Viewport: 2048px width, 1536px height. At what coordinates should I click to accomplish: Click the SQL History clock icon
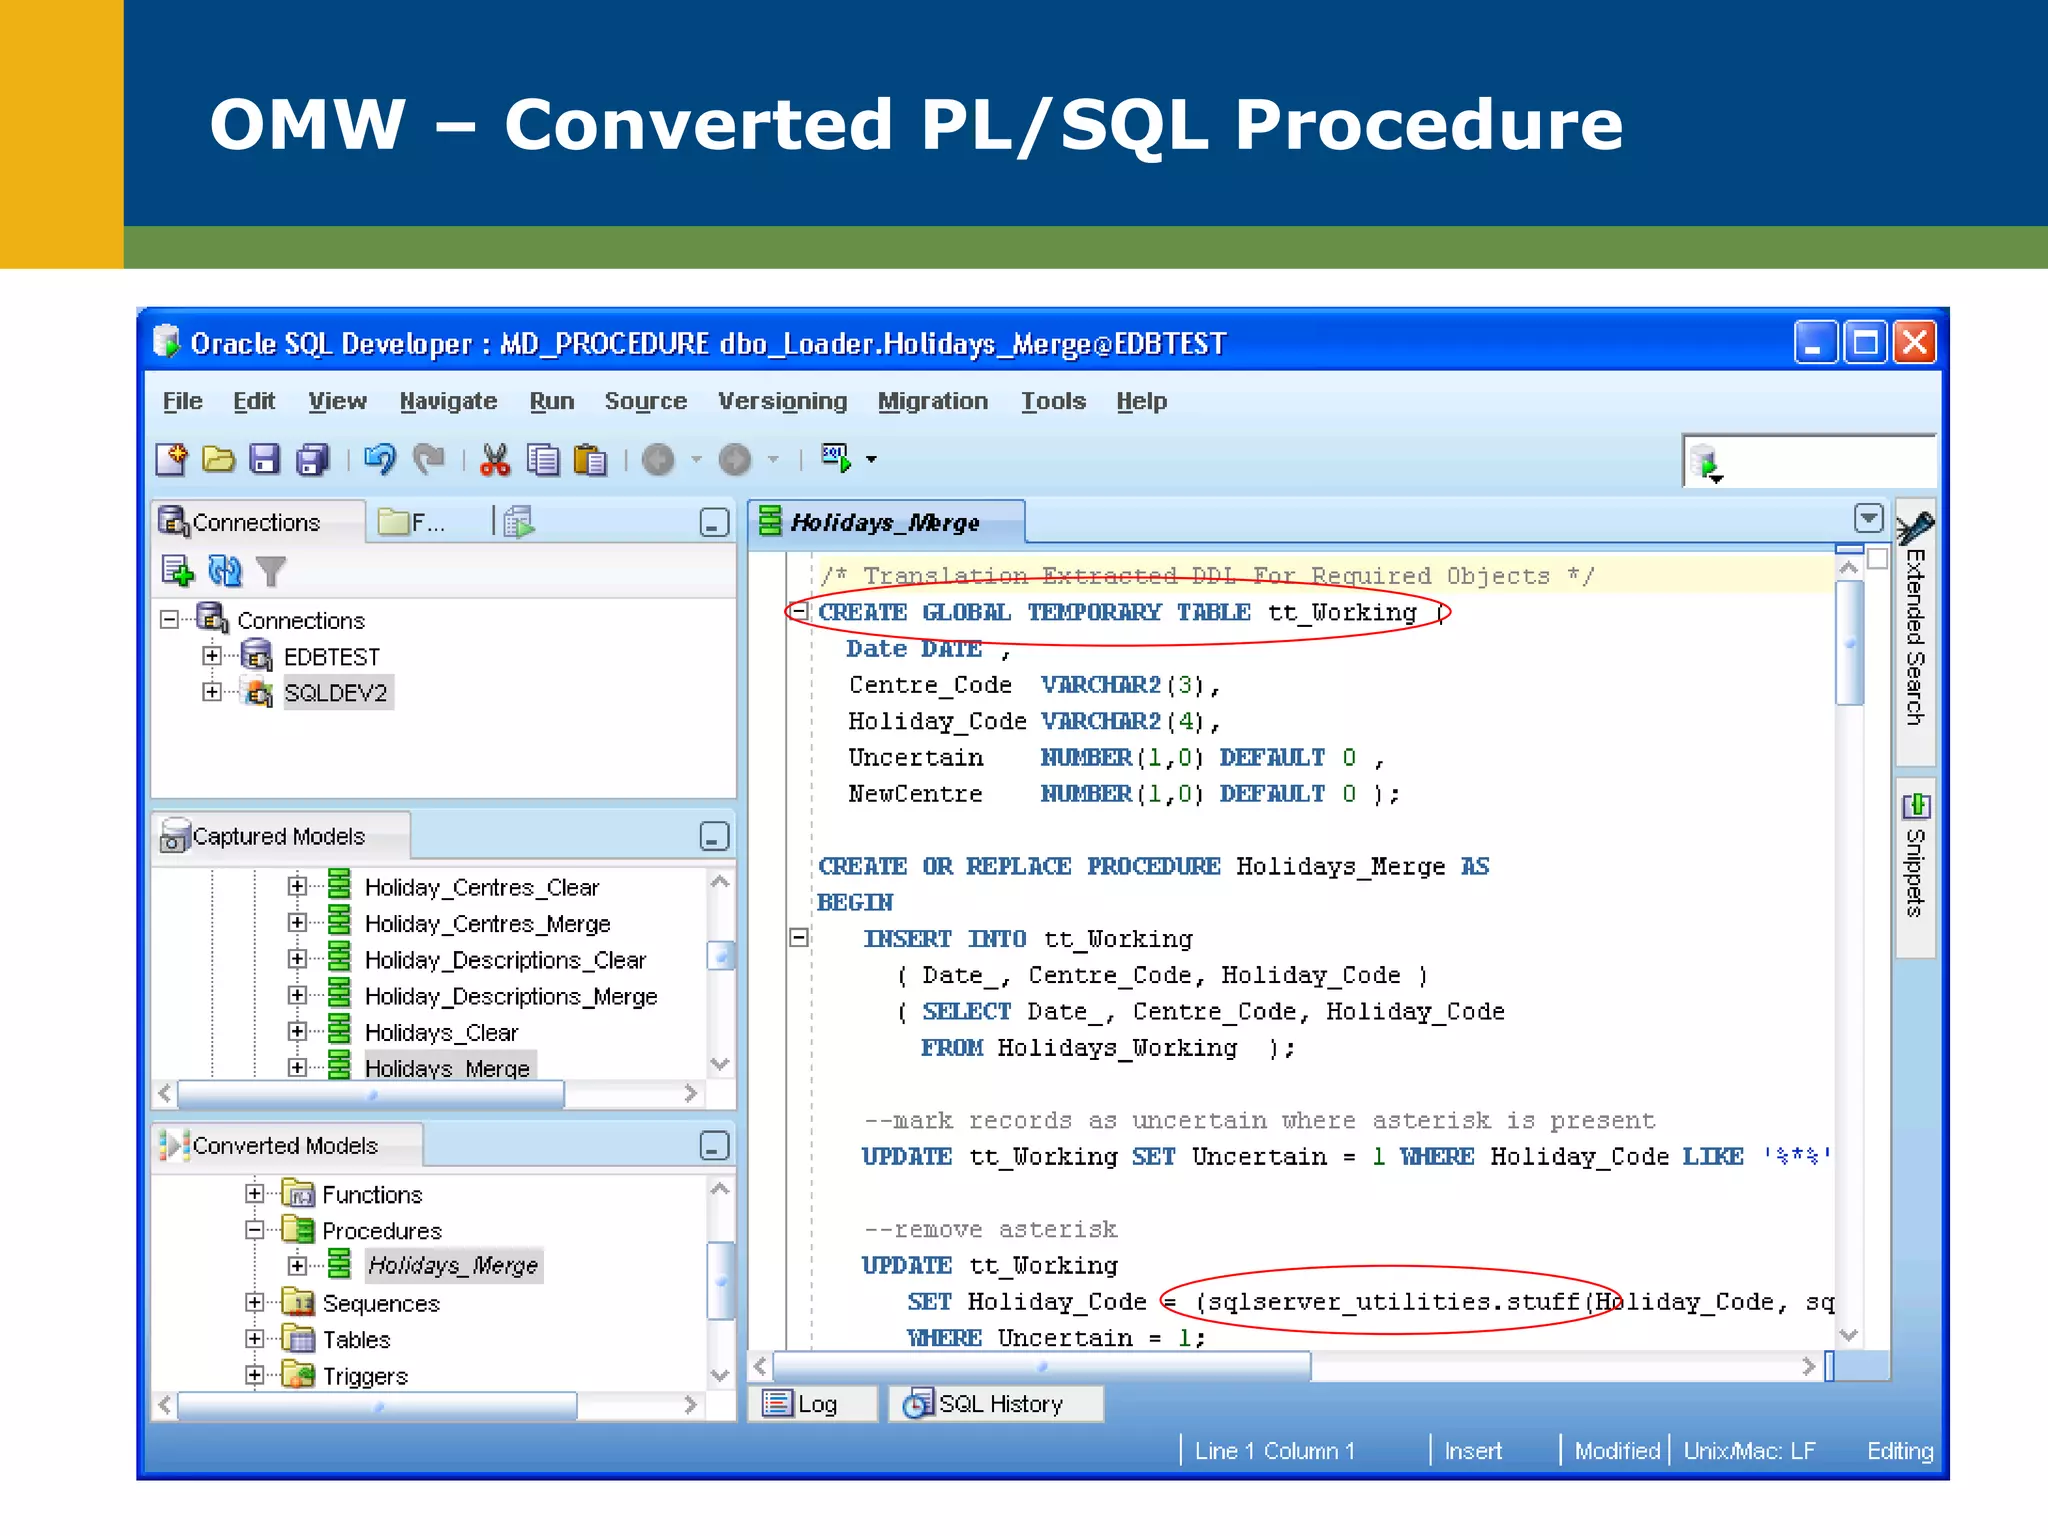point(917,1404)
